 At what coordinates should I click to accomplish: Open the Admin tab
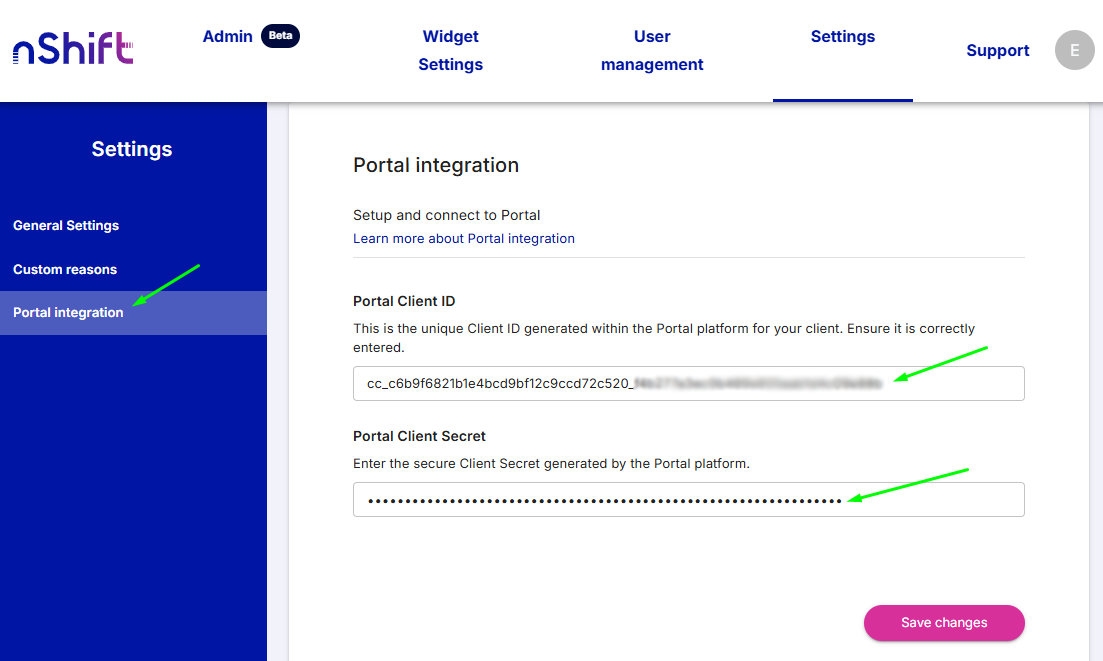227,36
